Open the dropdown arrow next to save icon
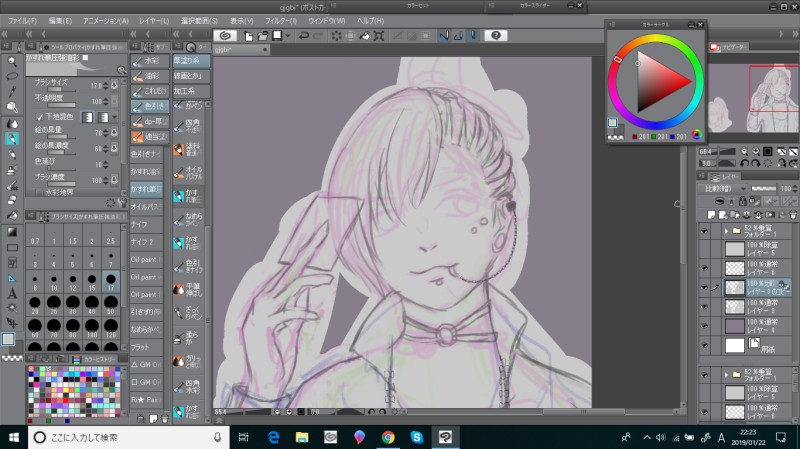The image size is (800, 449). point(288,36)
